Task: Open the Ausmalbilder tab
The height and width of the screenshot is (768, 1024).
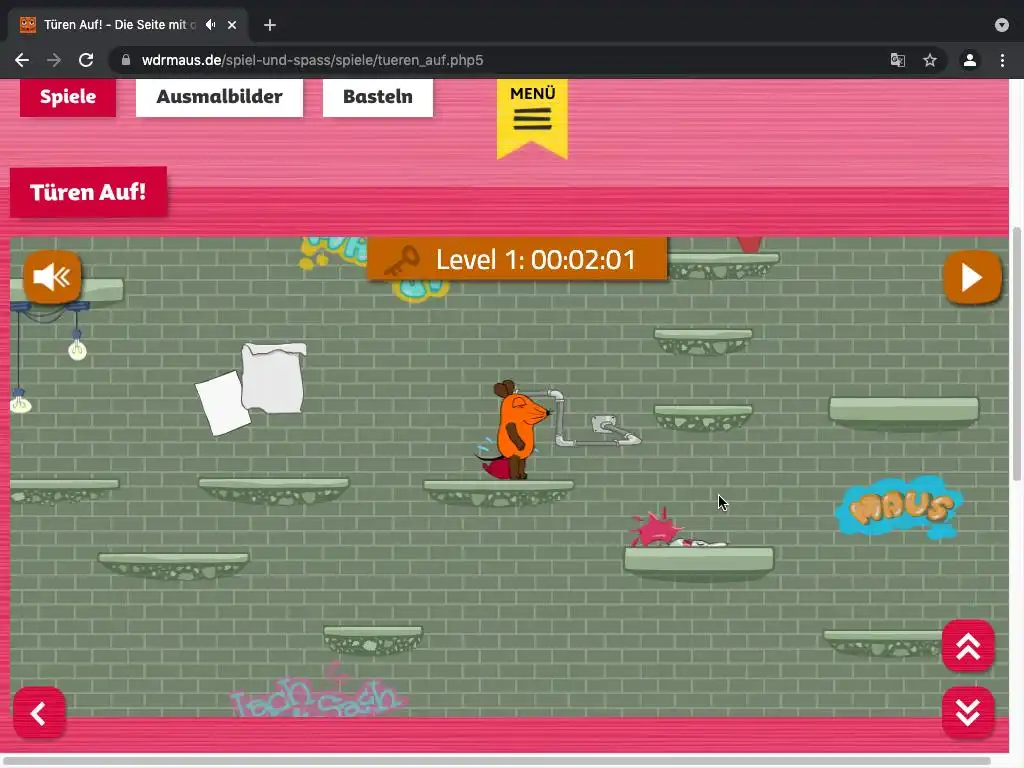Action: (219, 97)
